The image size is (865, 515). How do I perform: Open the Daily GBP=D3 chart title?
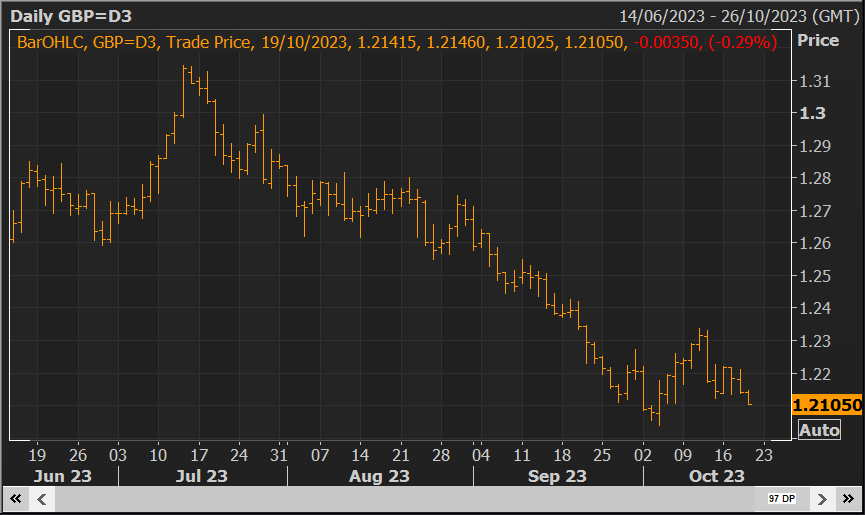pos(68,16)
